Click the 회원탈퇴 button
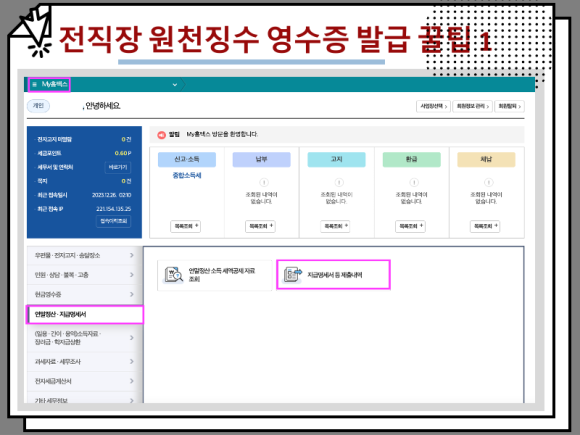 [509, 107]
